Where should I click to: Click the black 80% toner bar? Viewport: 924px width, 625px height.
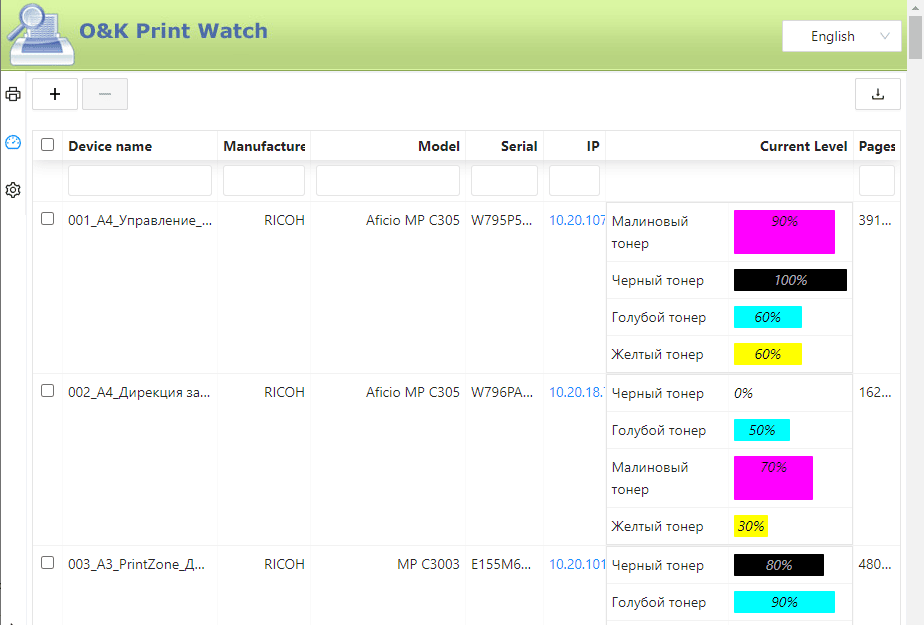point(779,565)
